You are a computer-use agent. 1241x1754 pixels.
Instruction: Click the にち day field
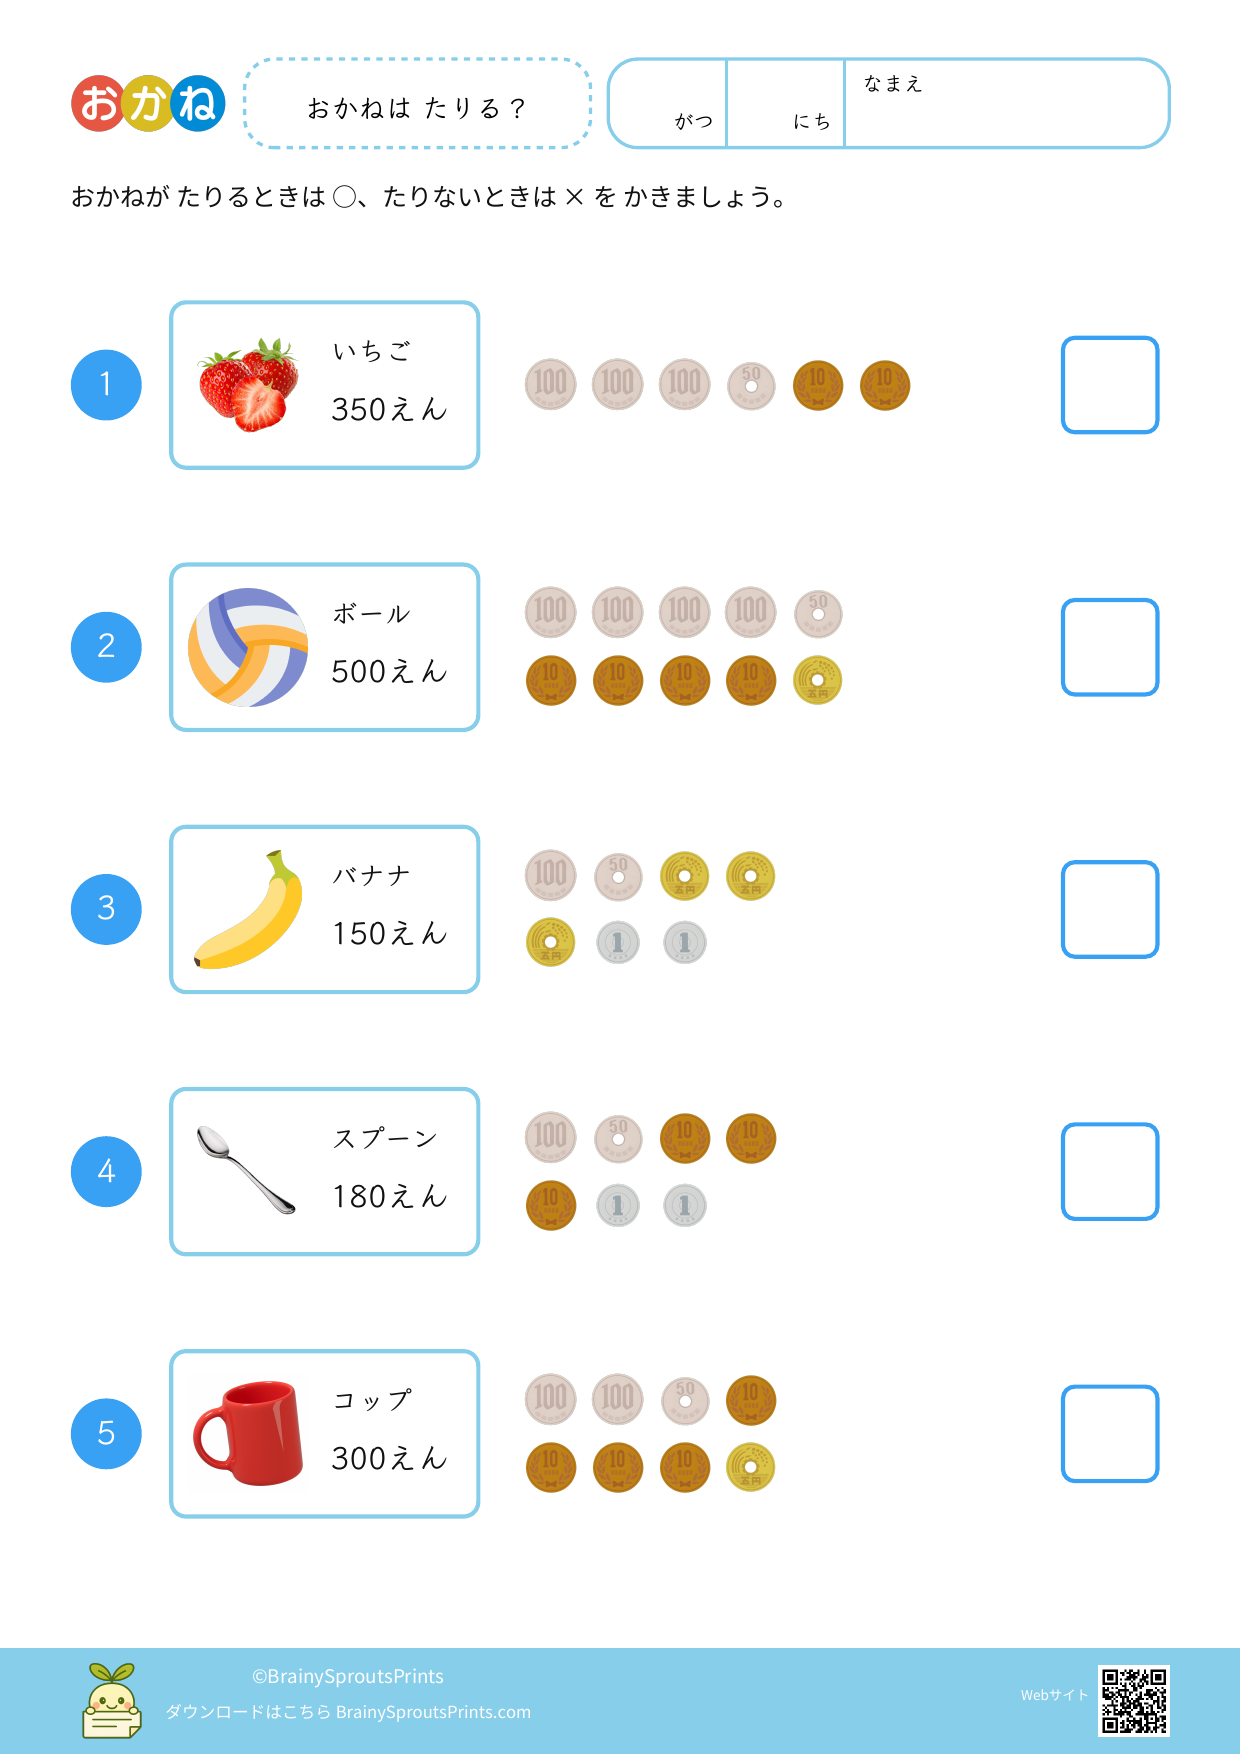point(786,104)
